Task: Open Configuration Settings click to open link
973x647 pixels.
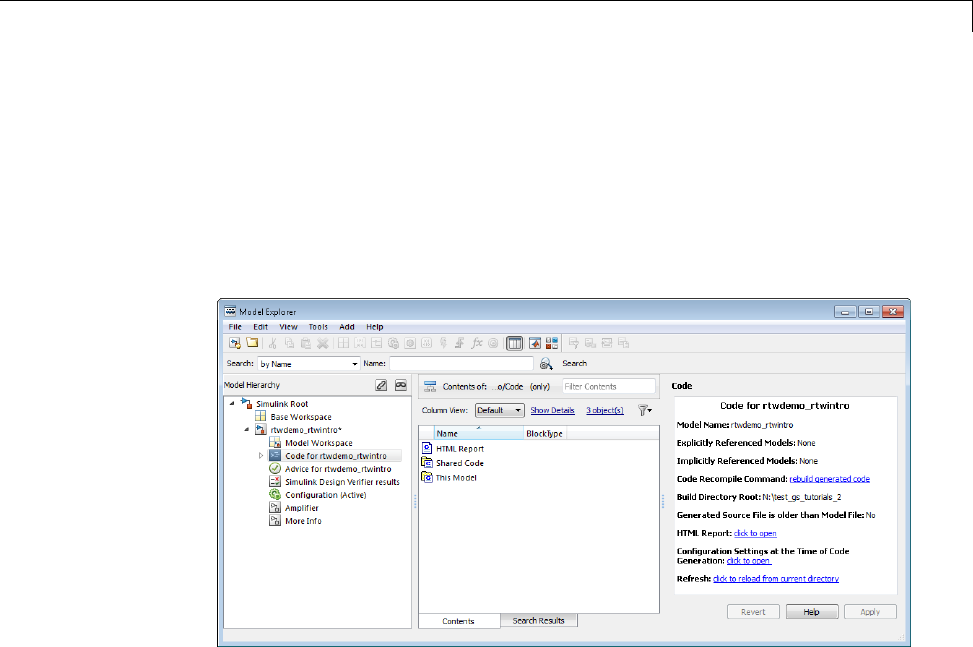Action: click(749, 561)
